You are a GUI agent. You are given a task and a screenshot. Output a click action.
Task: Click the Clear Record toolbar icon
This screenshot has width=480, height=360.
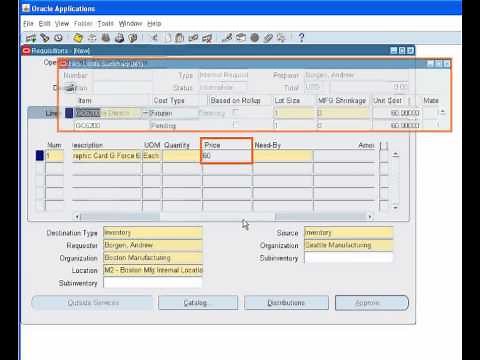point(193,38)
